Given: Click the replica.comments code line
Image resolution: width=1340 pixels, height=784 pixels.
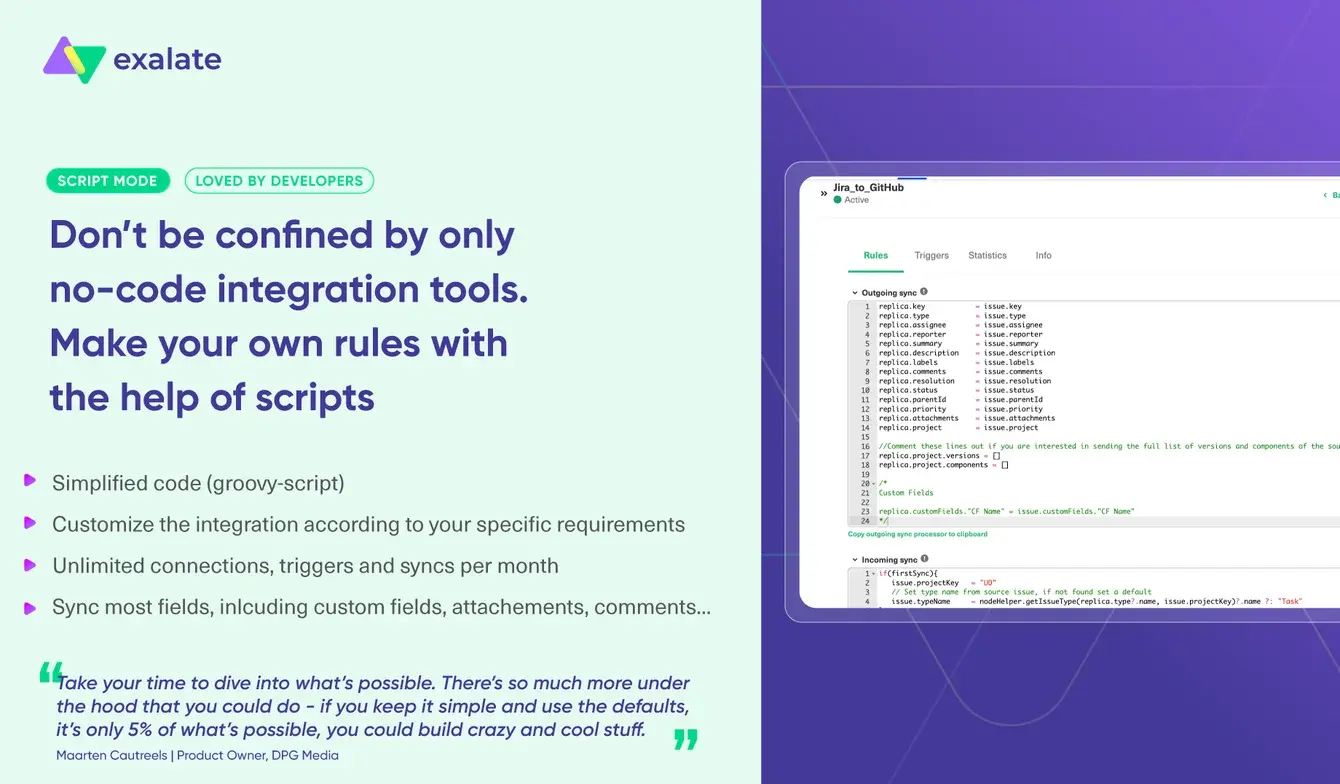Looking at the screenshot, I should coord(961,372).
